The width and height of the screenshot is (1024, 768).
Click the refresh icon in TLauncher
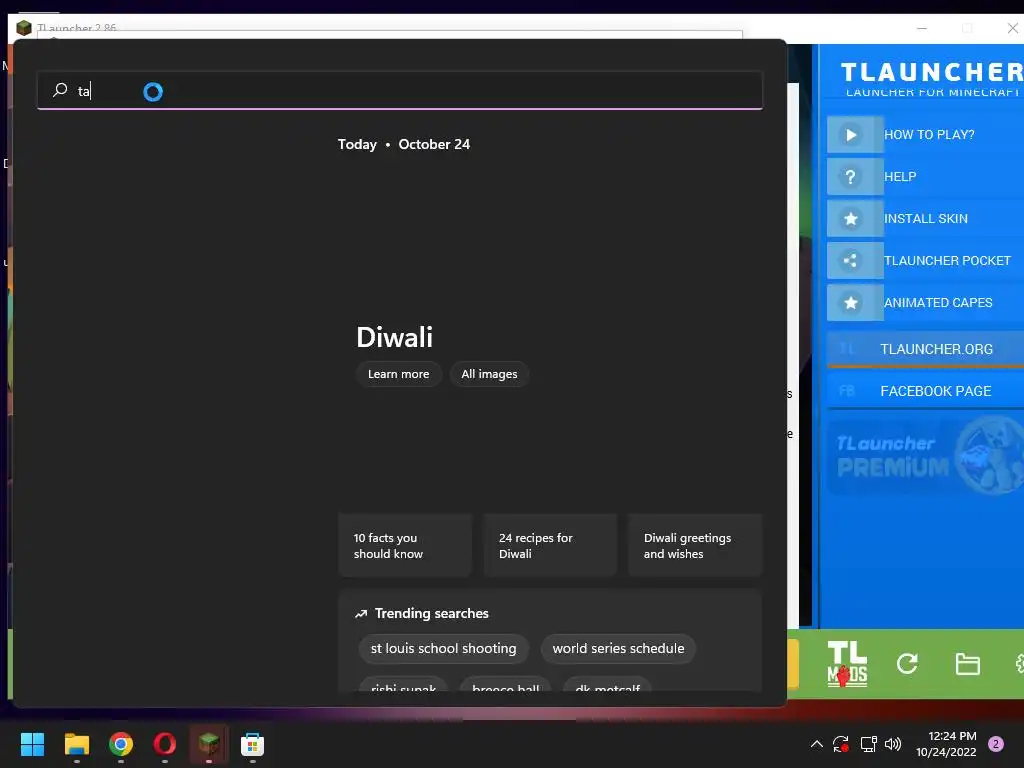pyautogui.click(x=907, y=664)
